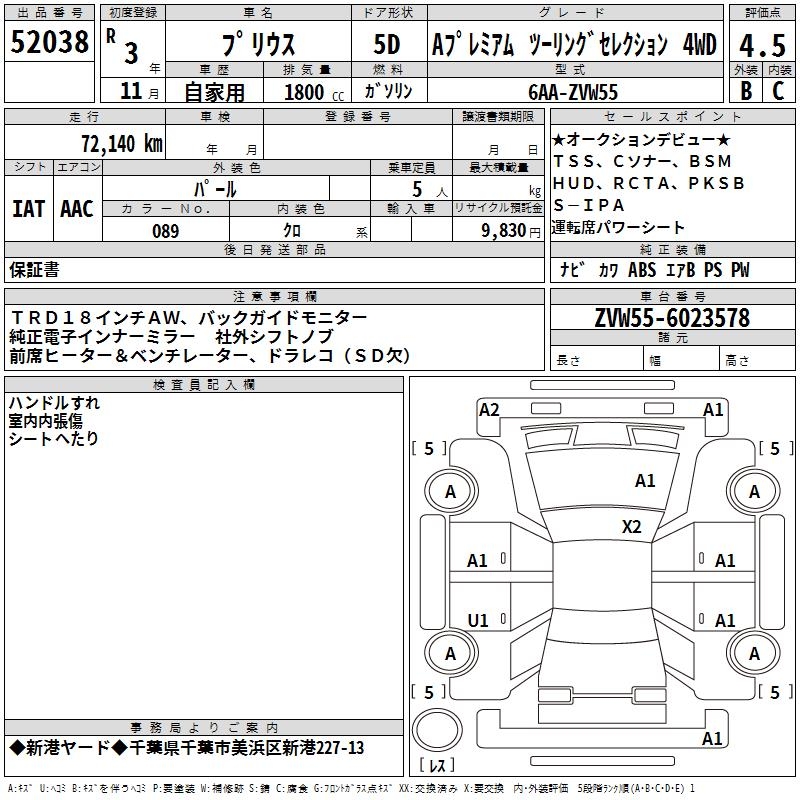Click the A2 damage mark on diagram
Viewport: 800px width, 800px height.
pyautogui.click(x=489, y=410)
